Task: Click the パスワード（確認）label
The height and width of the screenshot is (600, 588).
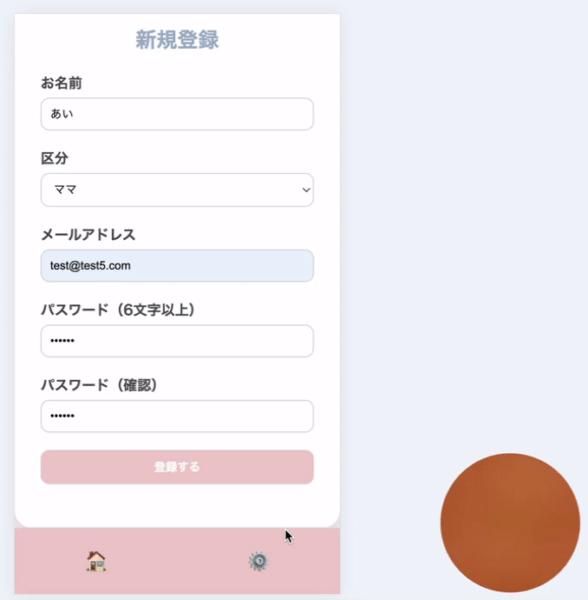Action: tap(99, 385)
